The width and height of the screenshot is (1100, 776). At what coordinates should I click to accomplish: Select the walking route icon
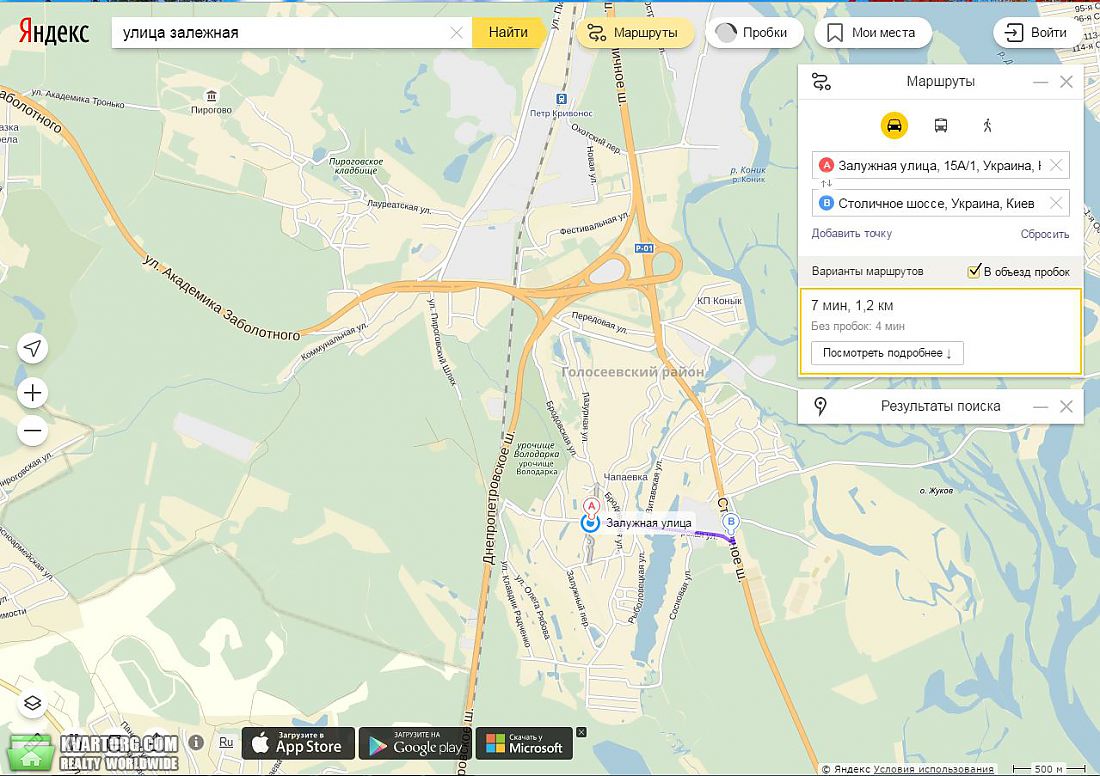coord(988,126)
